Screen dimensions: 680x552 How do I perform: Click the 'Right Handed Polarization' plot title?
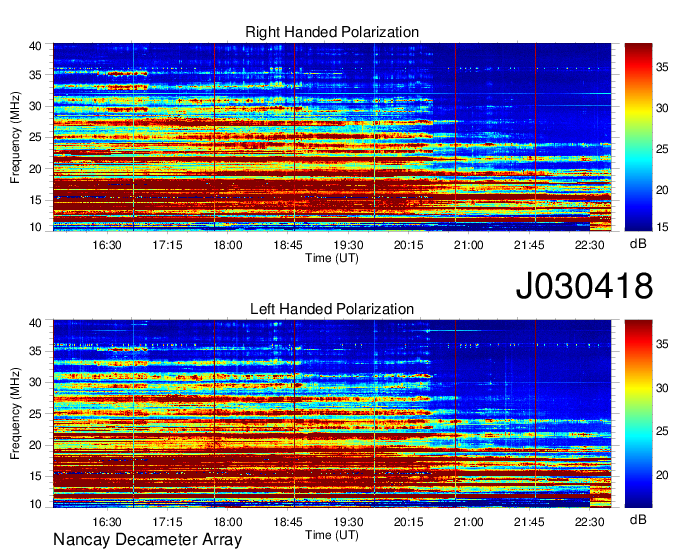tap(332, 32)
